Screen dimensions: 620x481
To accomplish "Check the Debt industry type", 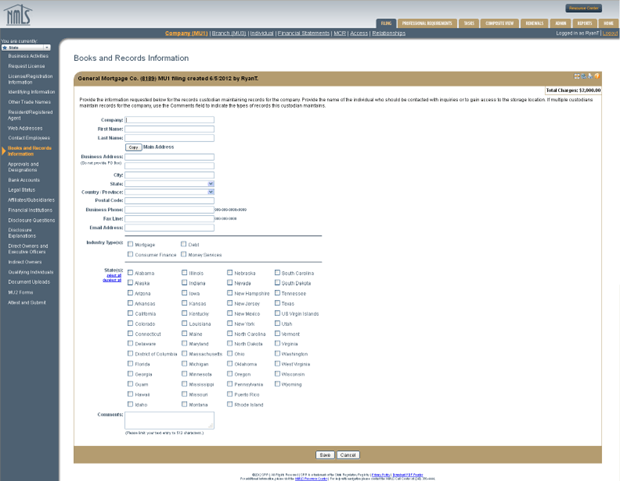I will point(183,244).
